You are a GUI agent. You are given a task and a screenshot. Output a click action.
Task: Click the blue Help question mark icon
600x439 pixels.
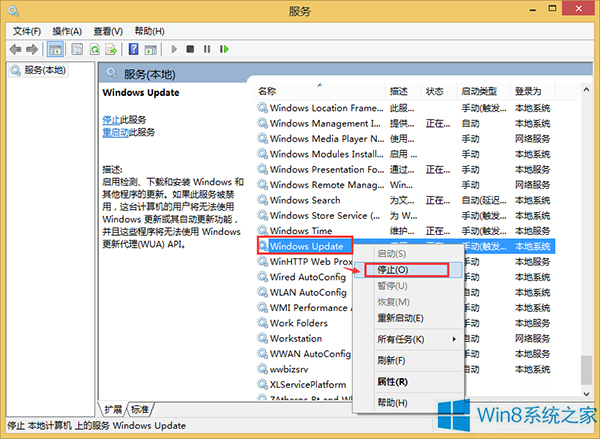(x=134, y=49)
